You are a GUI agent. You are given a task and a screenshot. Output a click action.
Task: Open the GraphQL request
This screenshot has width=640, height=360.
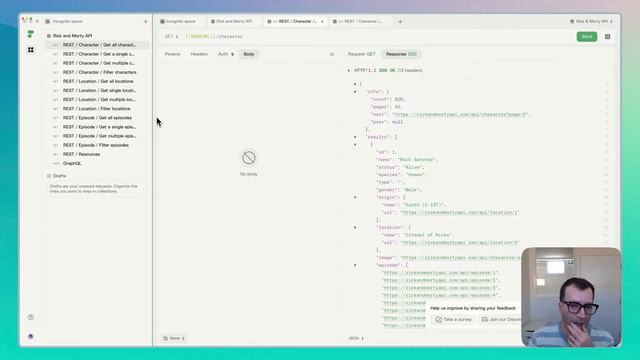pyautogui.click(x=97, y=163)
